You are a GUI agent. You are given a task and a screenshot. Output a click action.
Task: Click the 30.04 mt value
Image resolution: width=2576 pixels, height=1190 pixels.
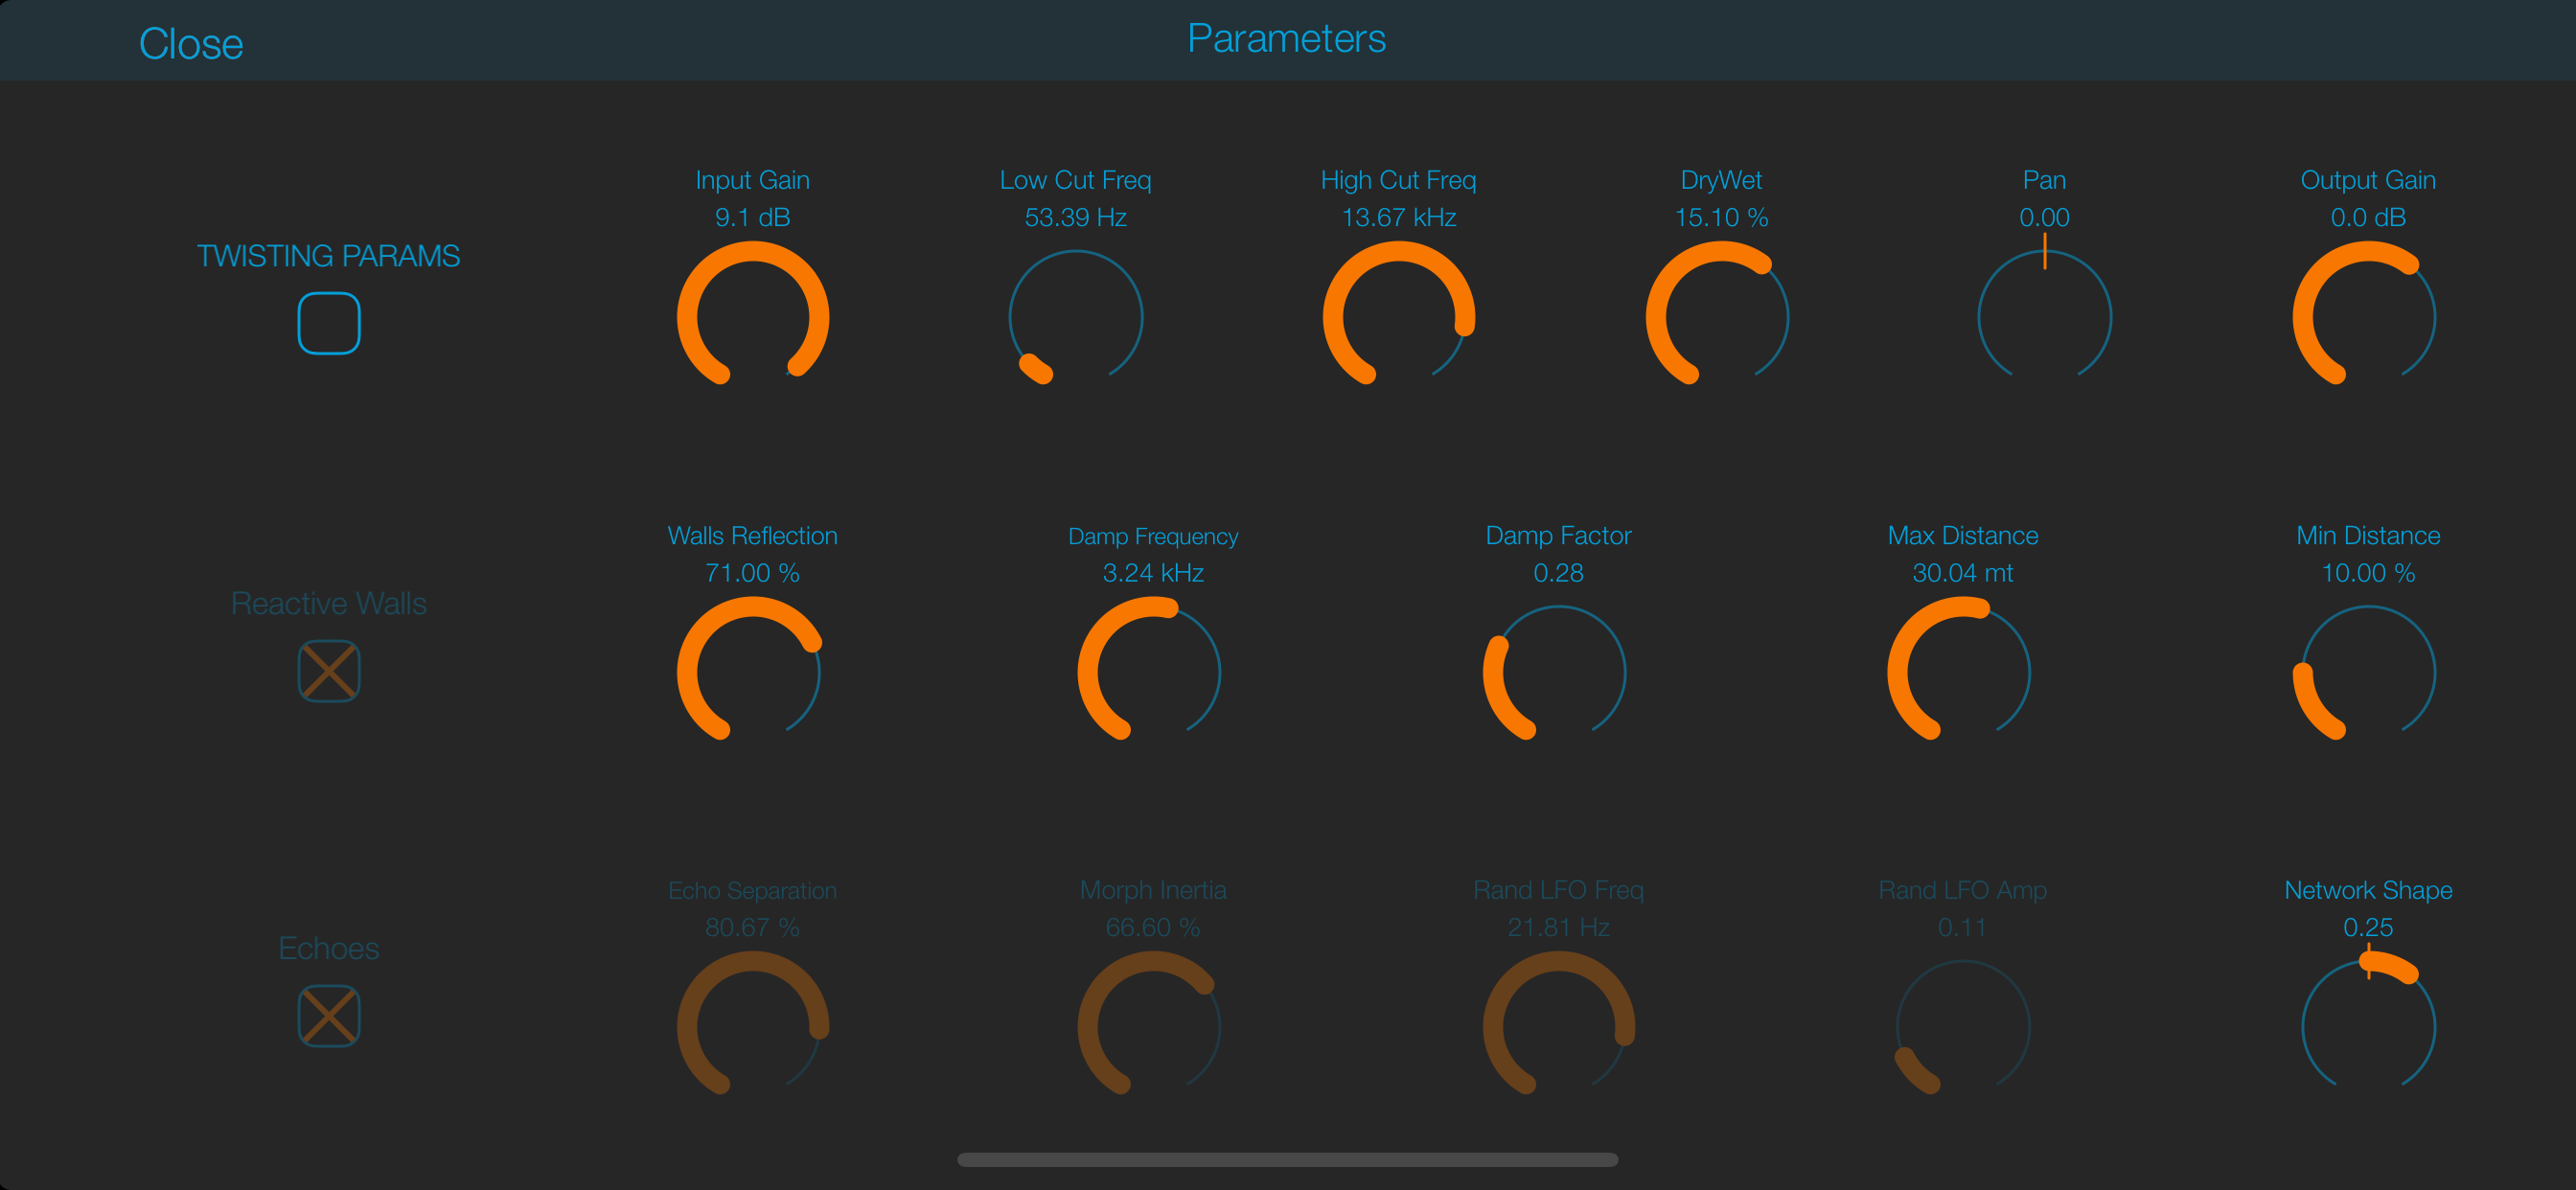1963,573
